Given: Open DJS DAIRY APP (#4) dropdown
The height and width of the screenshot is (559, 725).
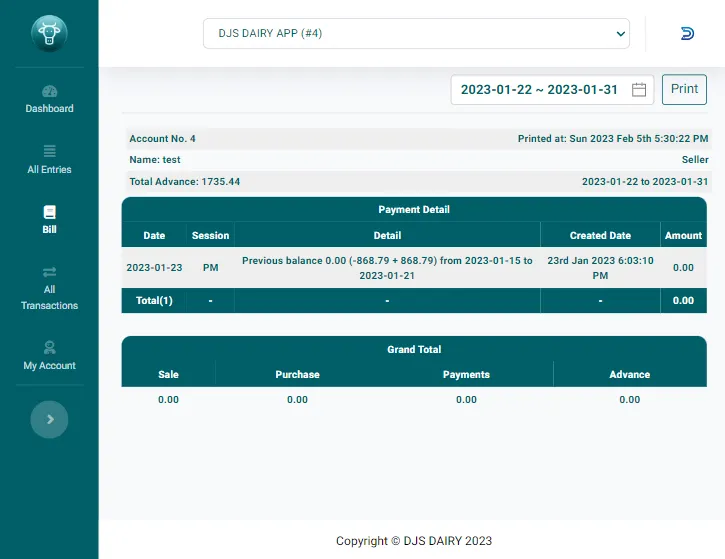Looking at the screenshot, I should click(x=416, y=33).
